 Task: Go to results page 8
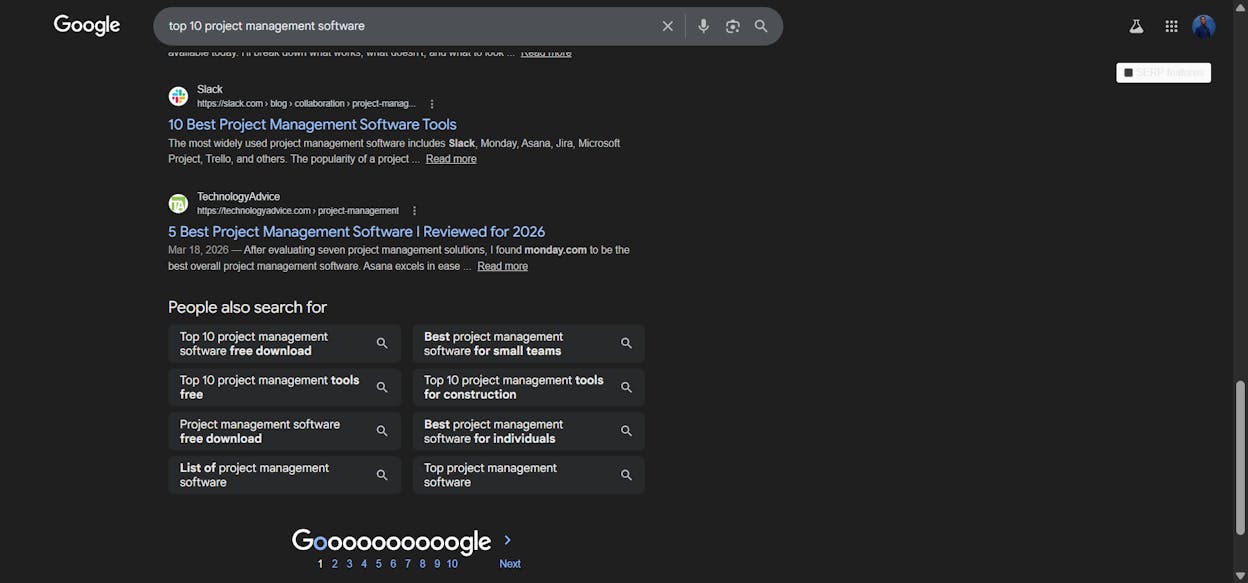(422, 564)
